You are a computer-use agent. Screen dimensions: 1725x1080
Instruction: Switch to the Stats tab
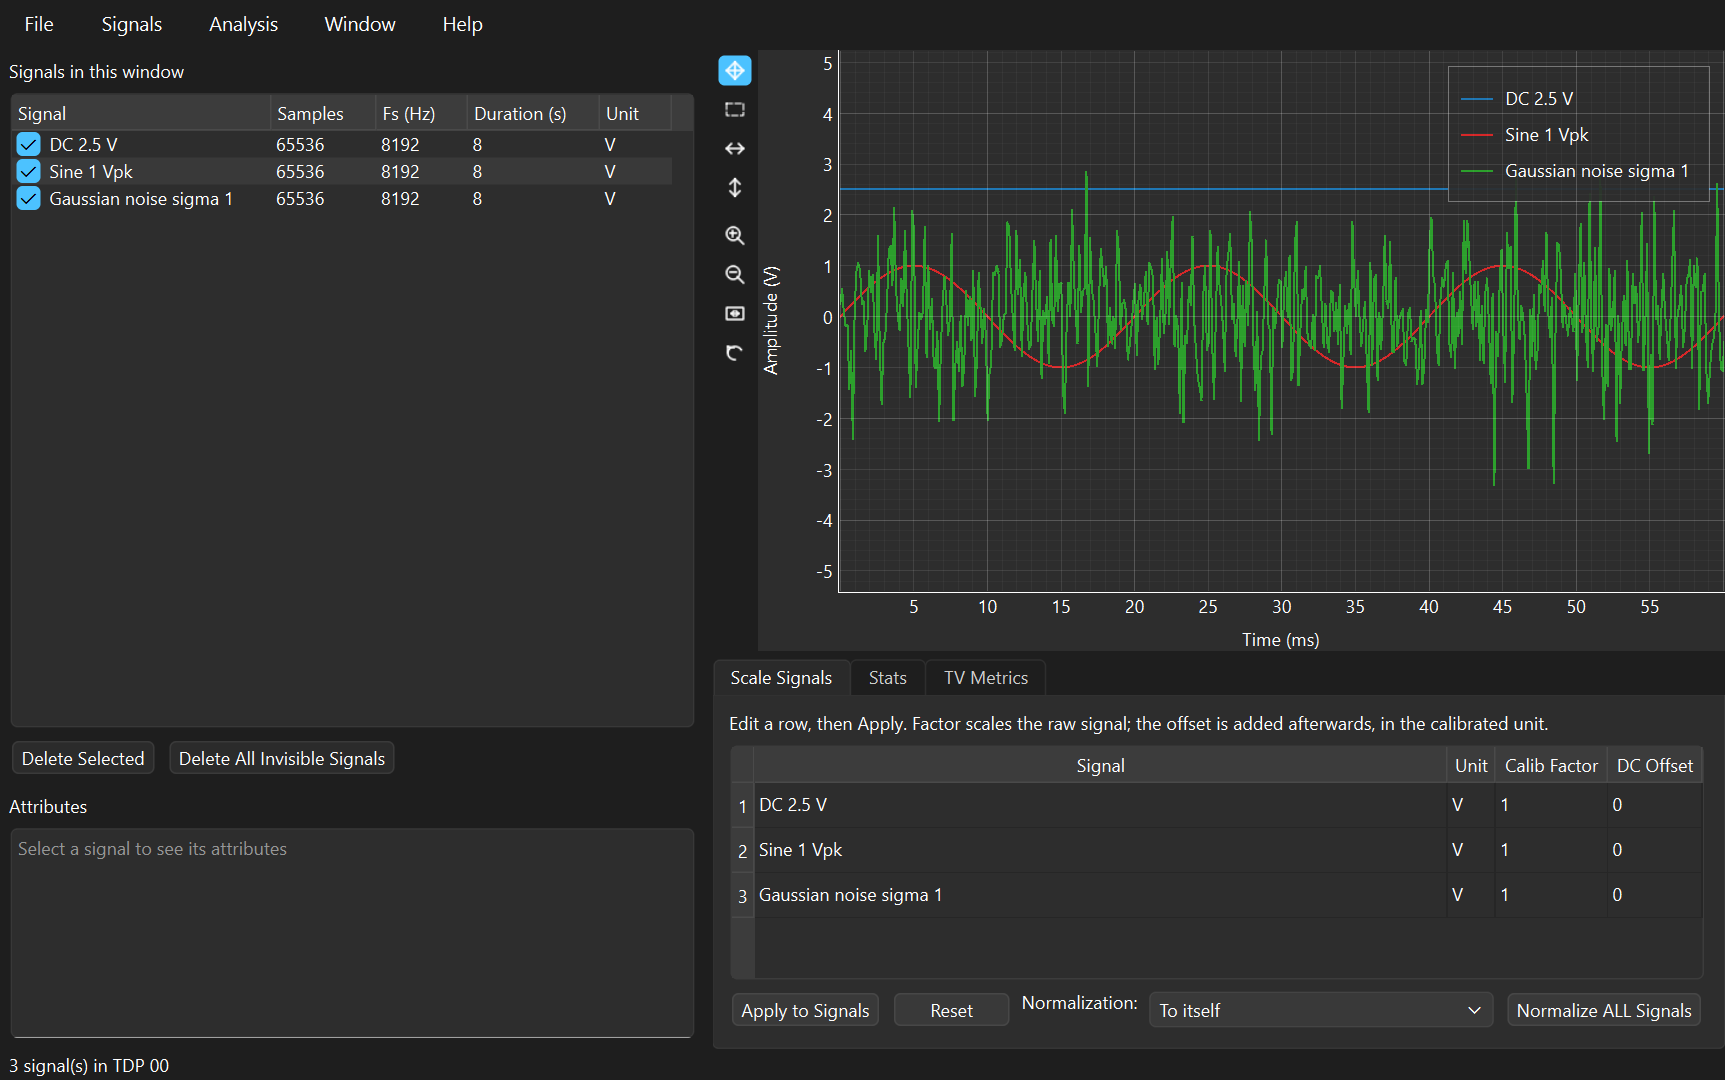888,678
